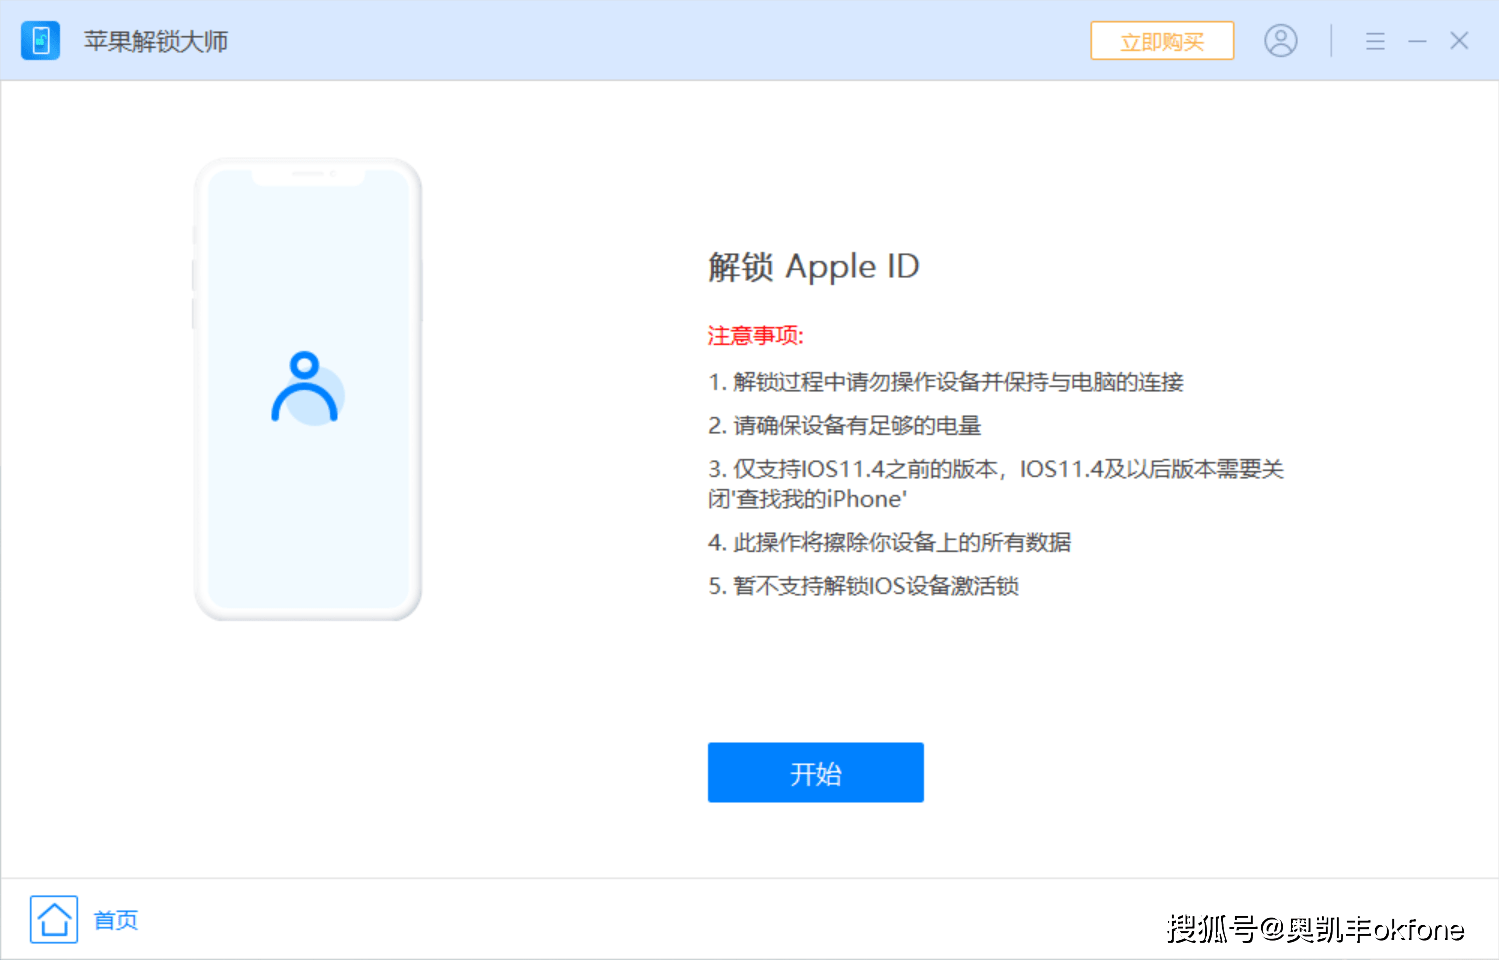Open the hamburger menu in title bar
Screen dimensions: 1499x960
click(1375, 41)
